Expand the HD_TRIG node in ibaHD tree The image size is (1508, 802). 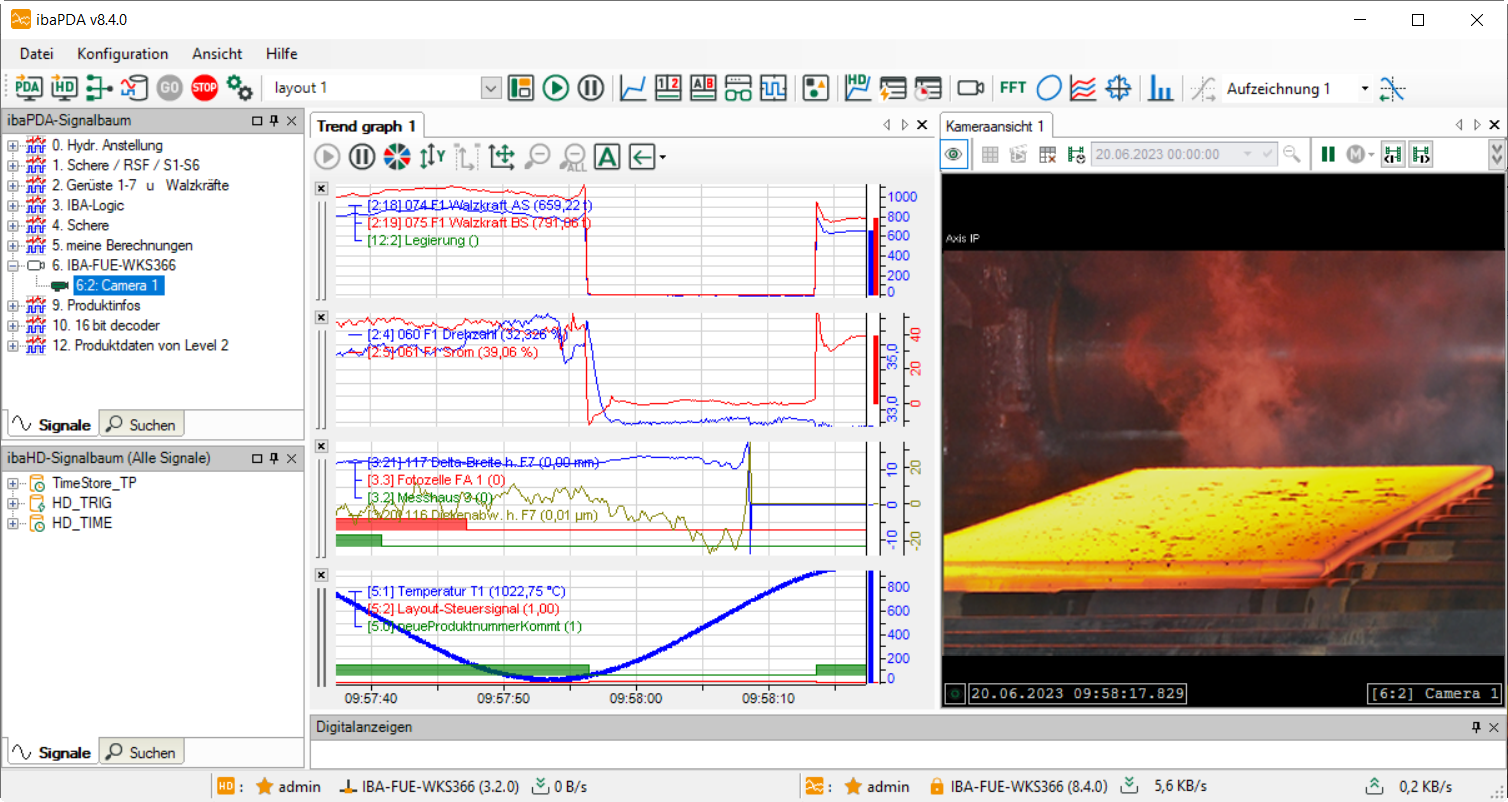point(13,503)
